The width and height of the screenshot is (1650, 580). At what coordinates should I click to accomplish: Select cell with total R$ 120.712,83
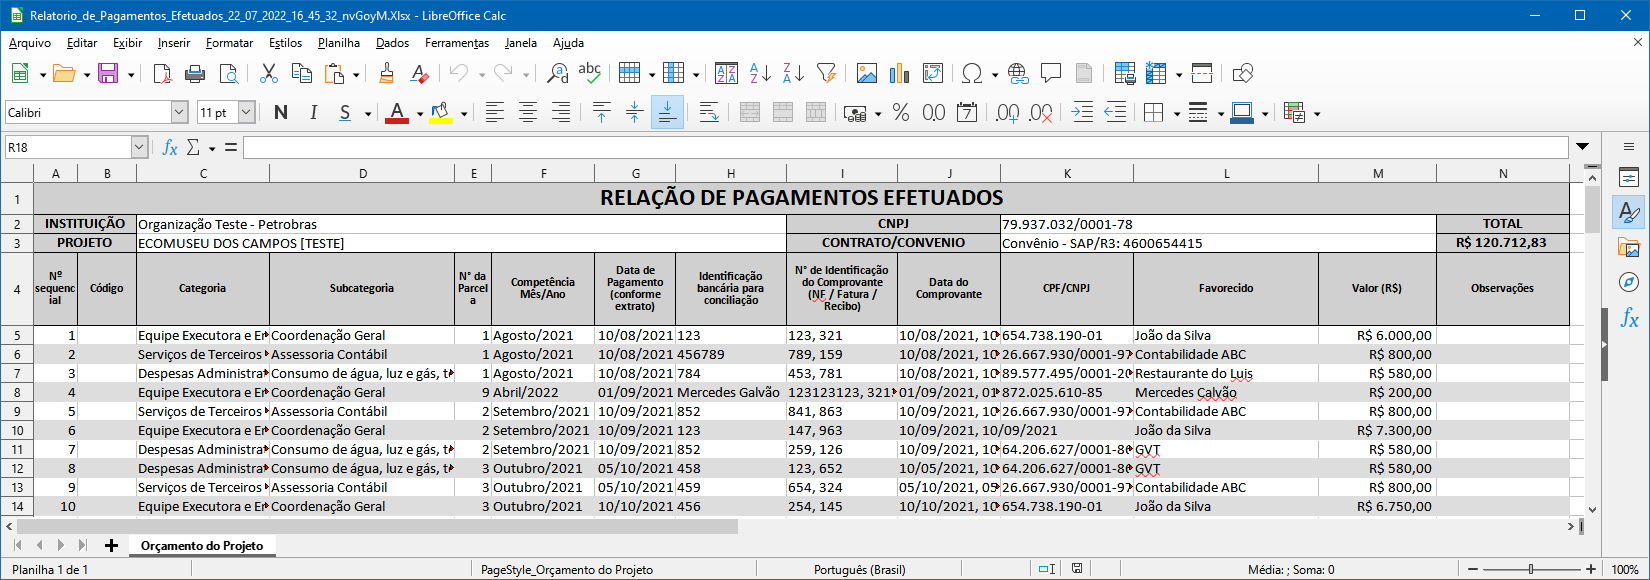(1502, 243)
